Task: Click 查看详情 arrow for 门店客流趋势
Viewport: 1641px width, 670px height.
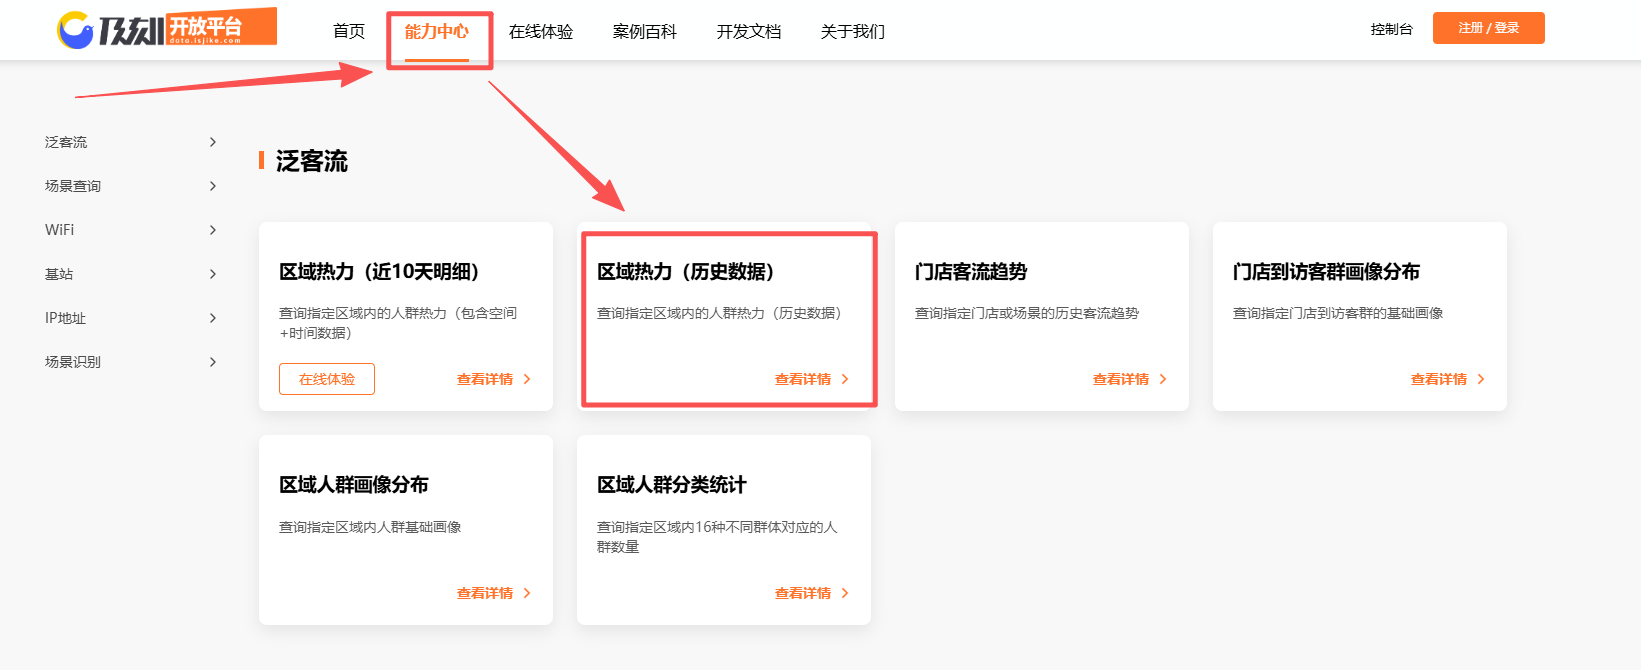Action: (1163, 379)
